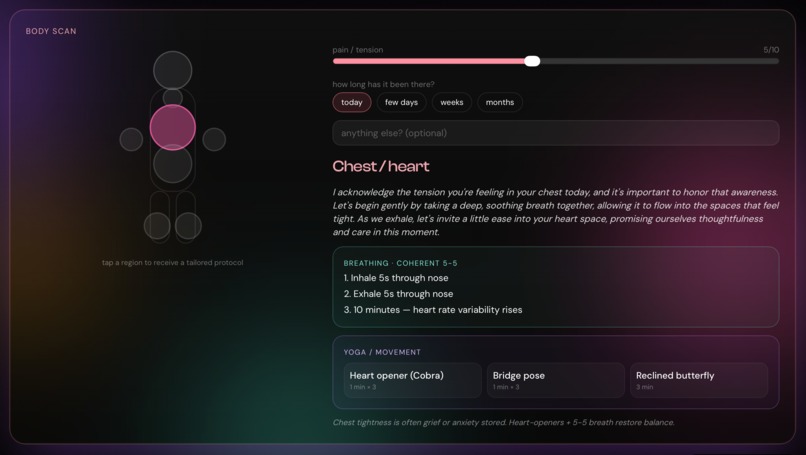806x455 pixels.
Task: Click the 'YOGA / MOVEMENT' label
Action: coord(382,352)
